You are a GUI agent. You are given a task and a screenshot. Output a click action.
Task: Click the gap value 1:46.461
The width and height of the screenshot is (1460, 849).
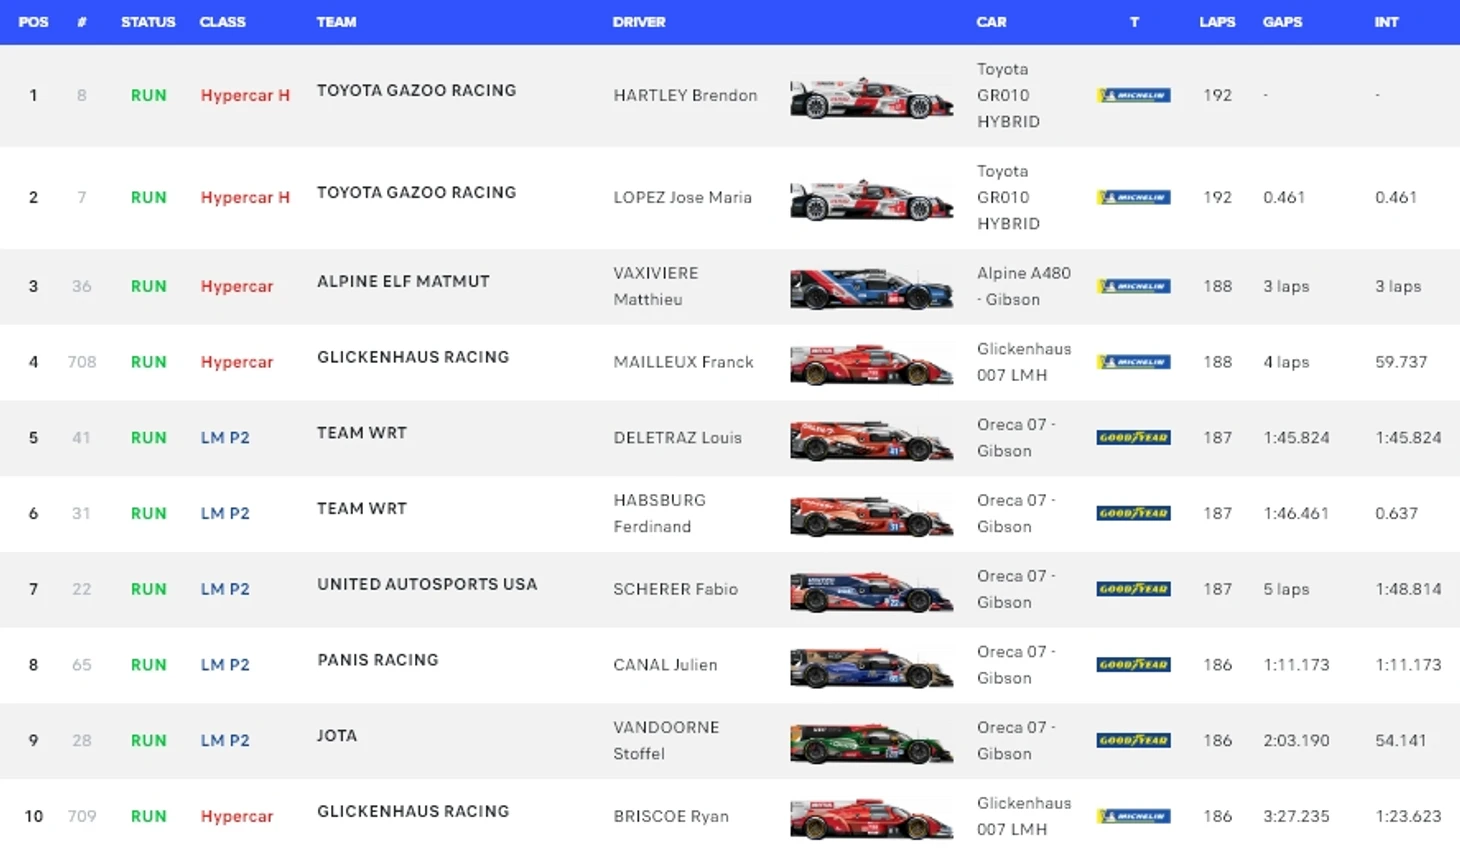pos(1296,513)
